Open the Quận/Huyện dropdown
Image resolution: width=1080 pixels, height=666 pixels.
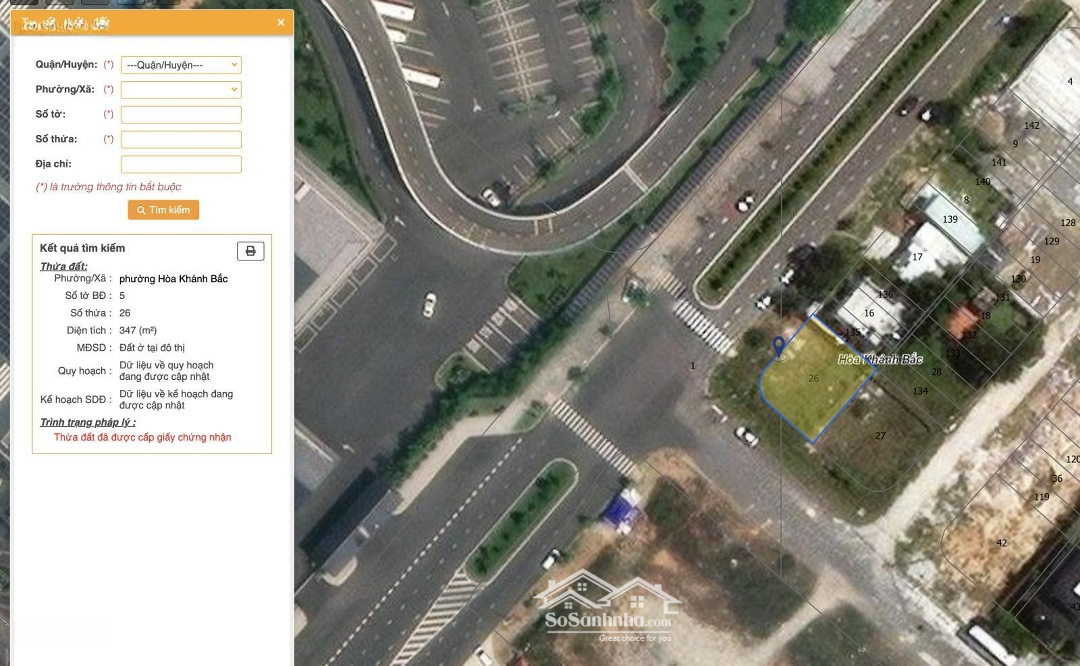[181, 65]
